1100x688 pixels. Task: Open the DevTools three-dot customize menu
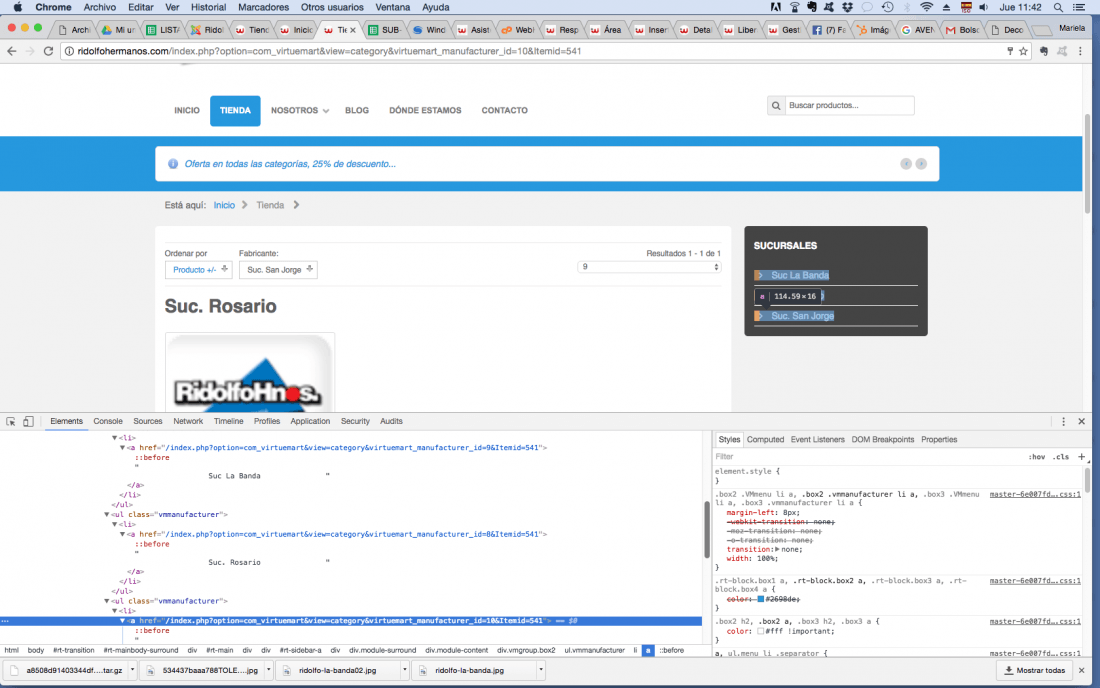1064,421
